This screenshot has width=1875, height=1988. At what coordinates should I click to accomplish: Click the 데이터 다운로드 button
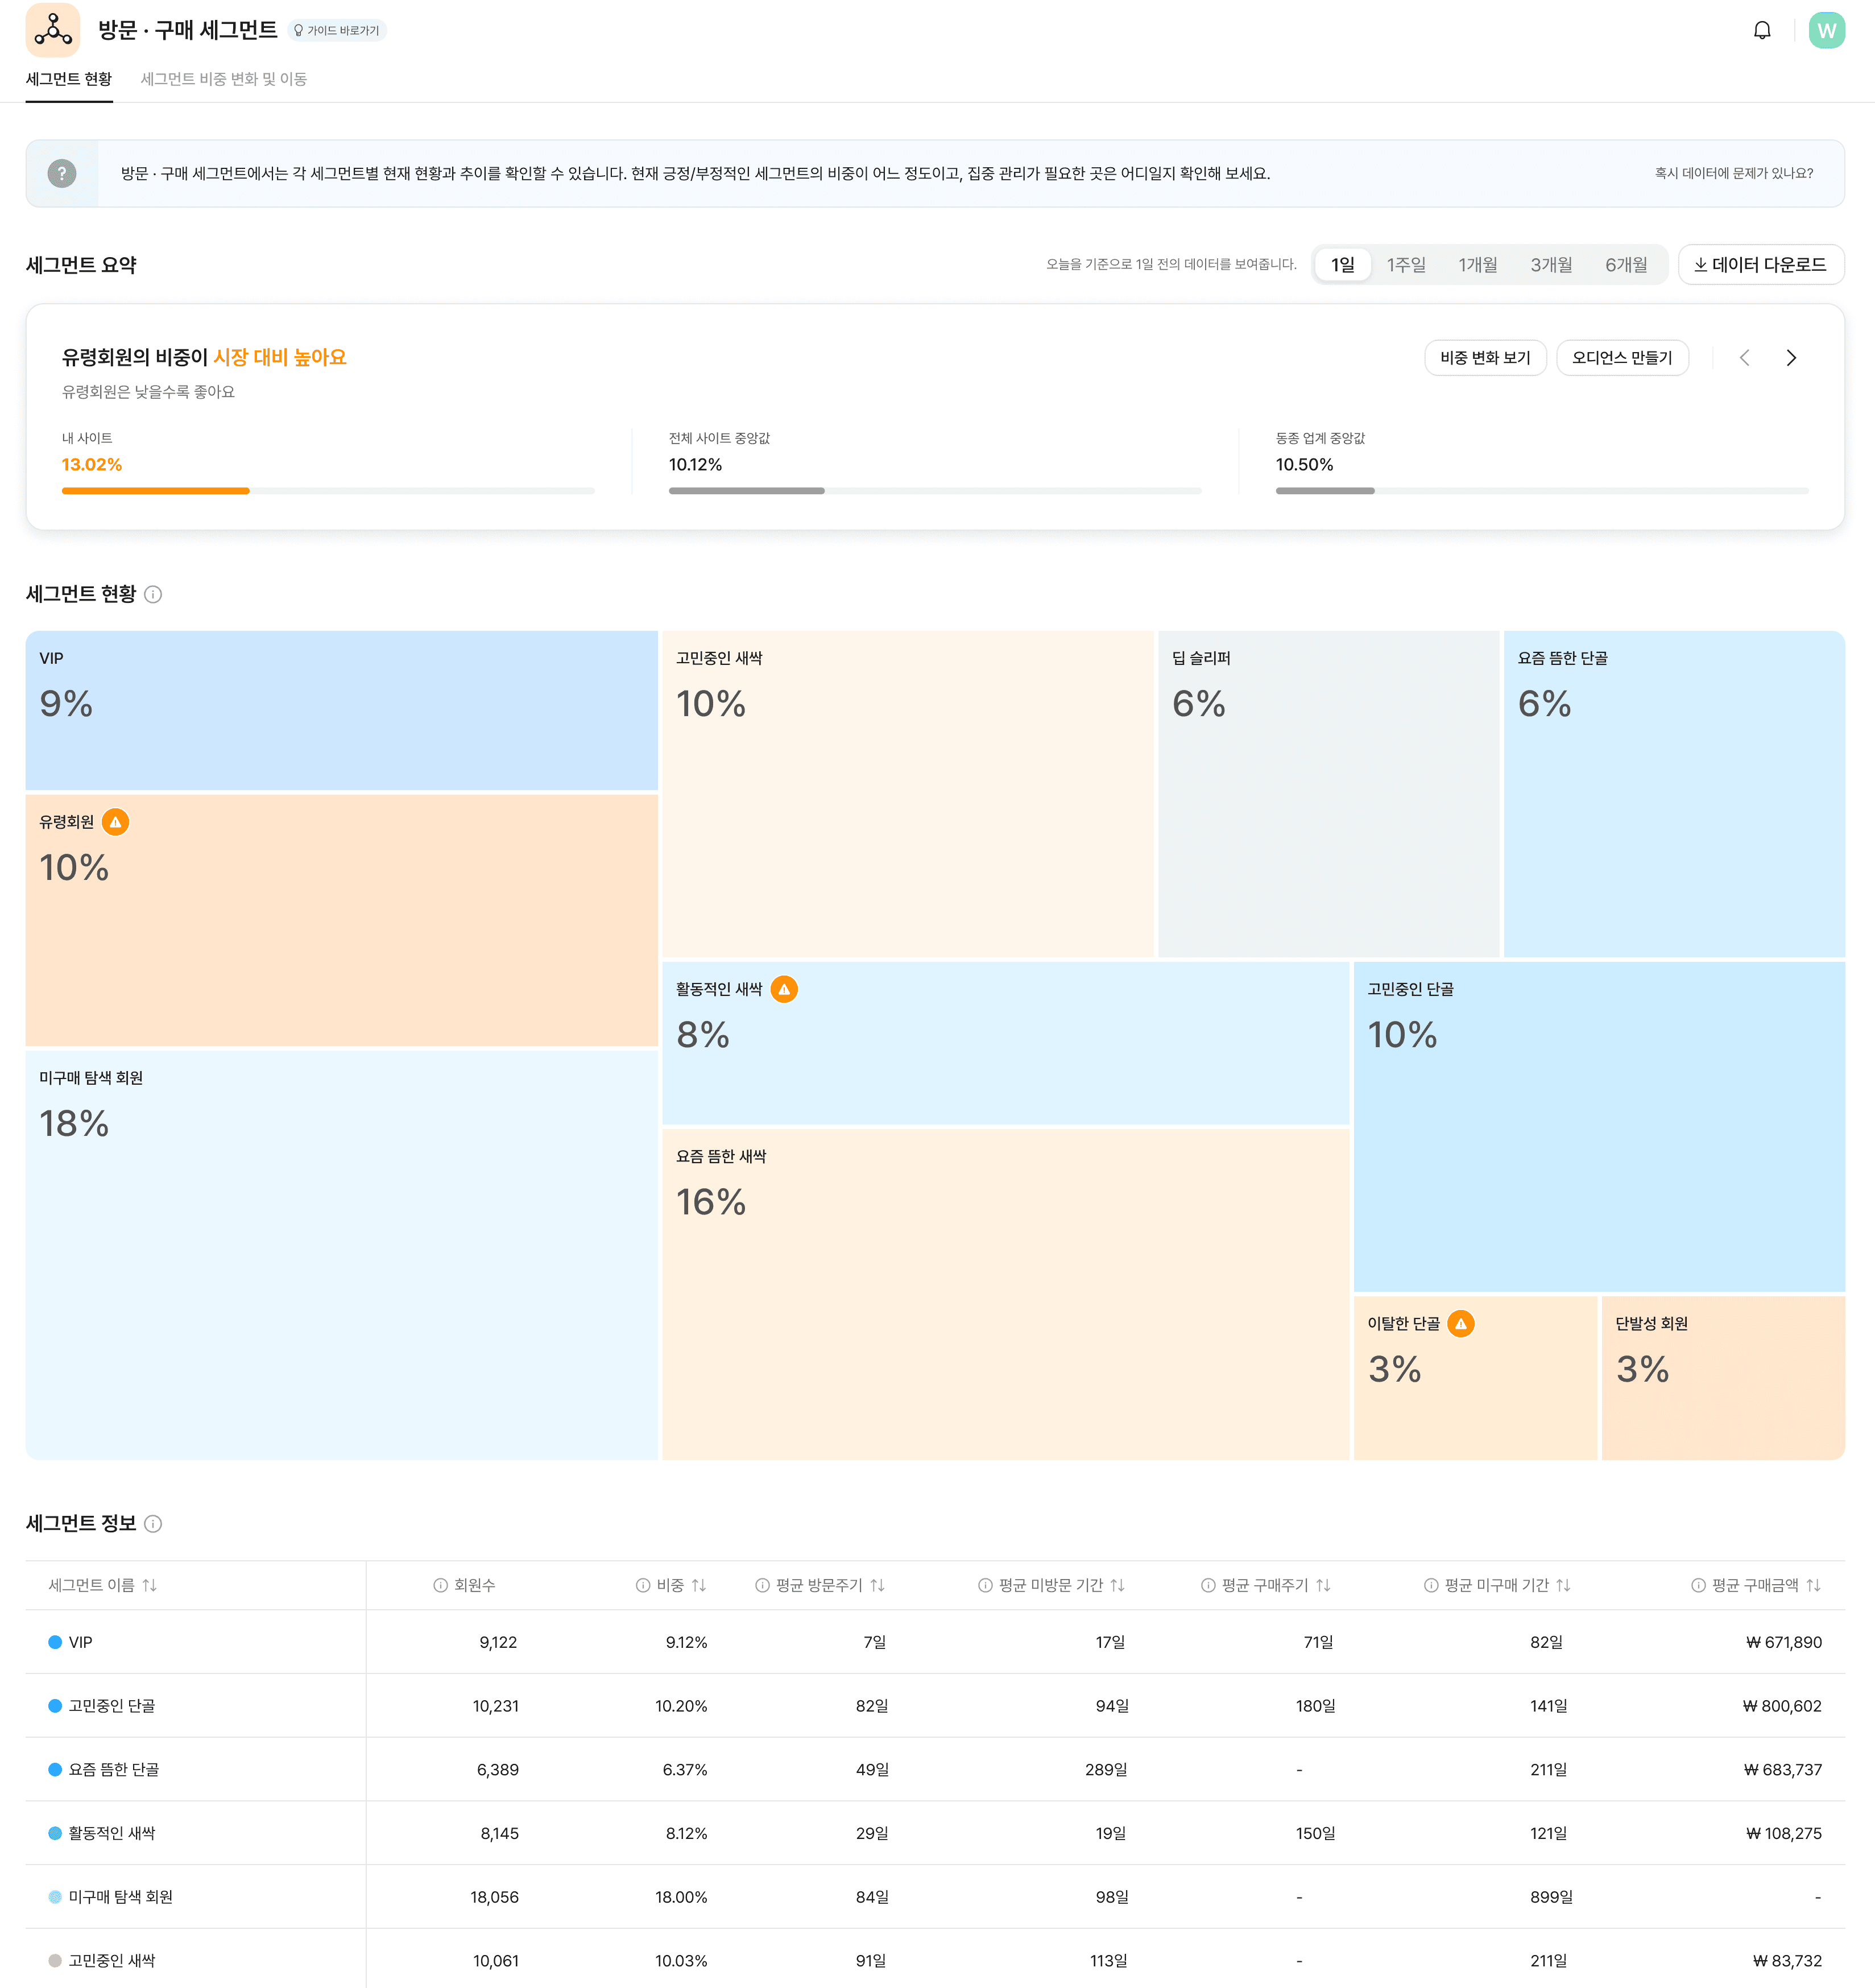[x=1760, y=264]
